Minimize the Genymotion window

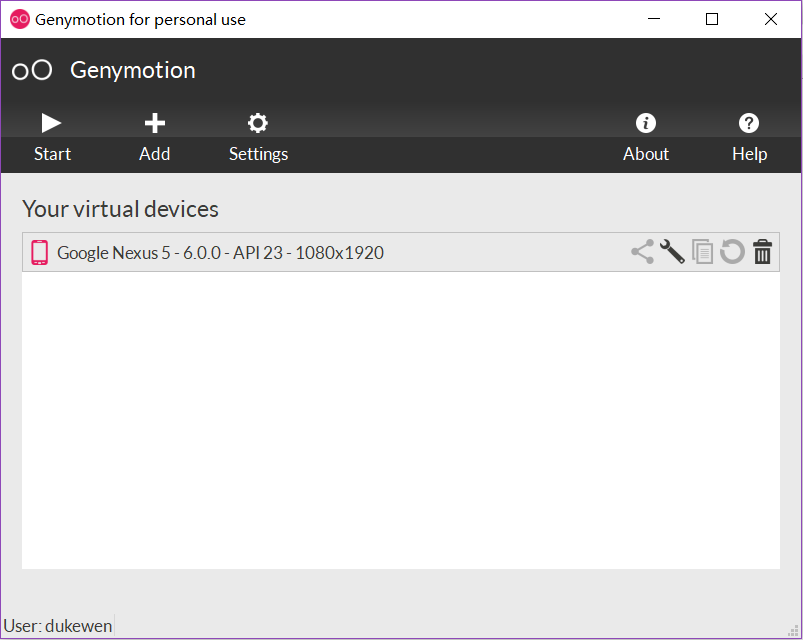coord(654,19)
